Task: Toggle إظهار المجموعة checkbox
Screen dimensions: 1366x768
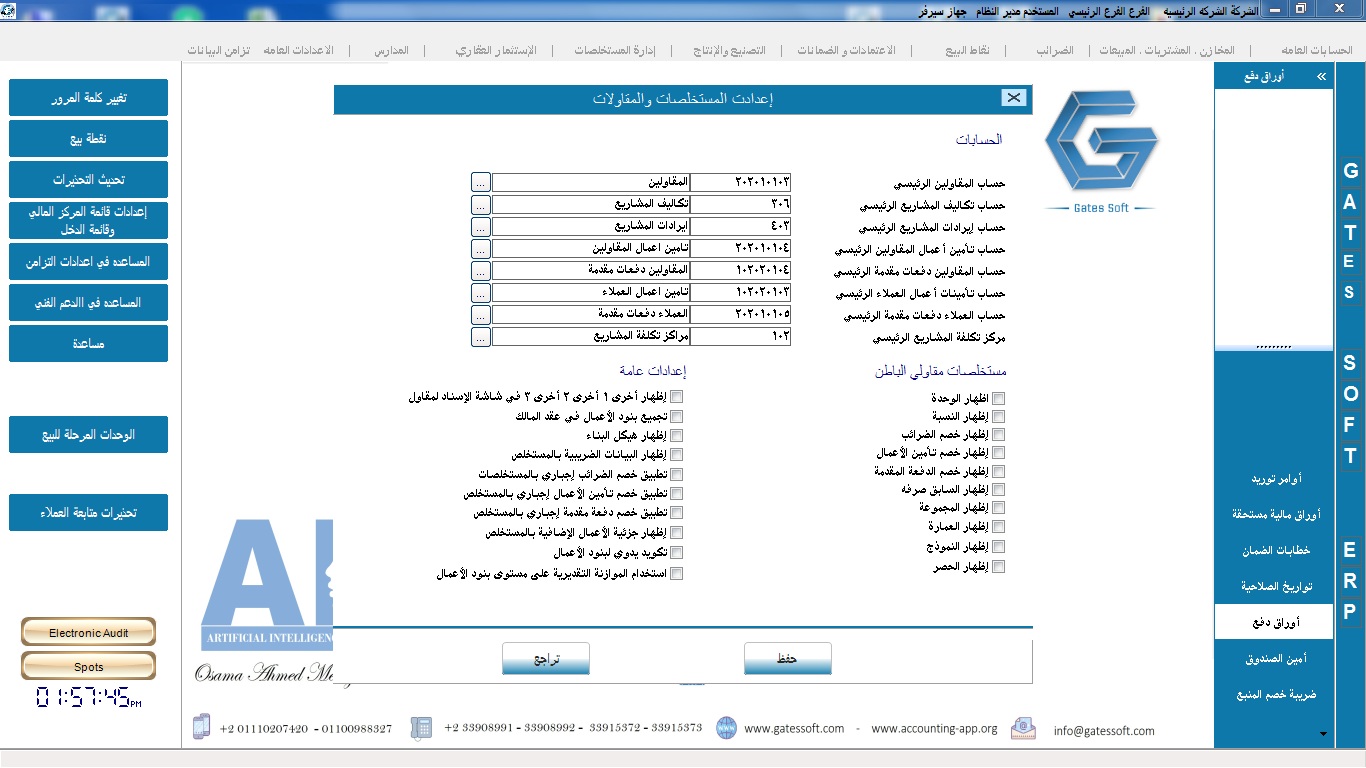Action: [x=999, y=508]
